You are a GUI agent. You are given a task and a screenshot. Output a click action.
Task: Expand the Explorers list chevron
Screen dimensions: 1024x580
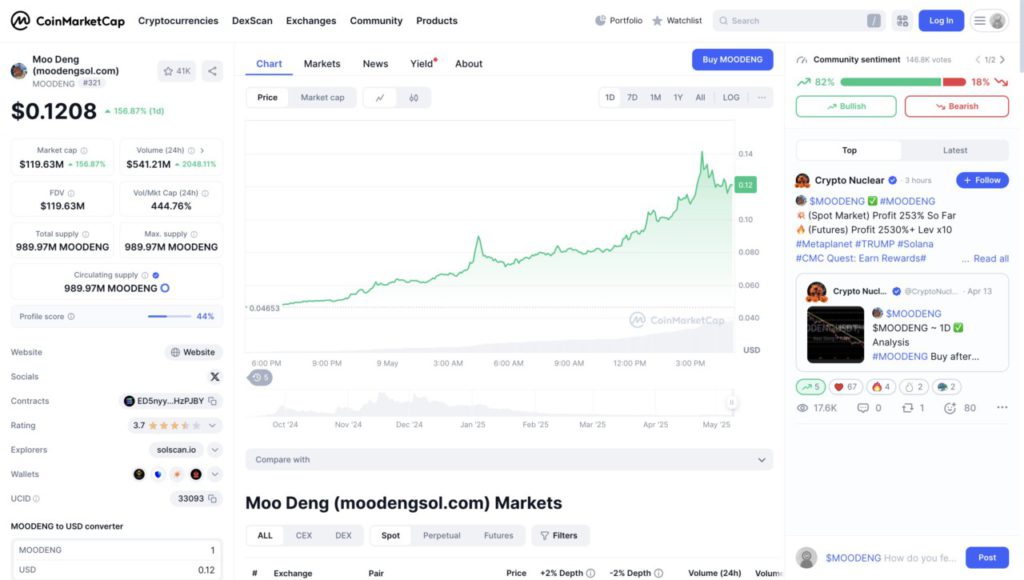coord(214,450)
